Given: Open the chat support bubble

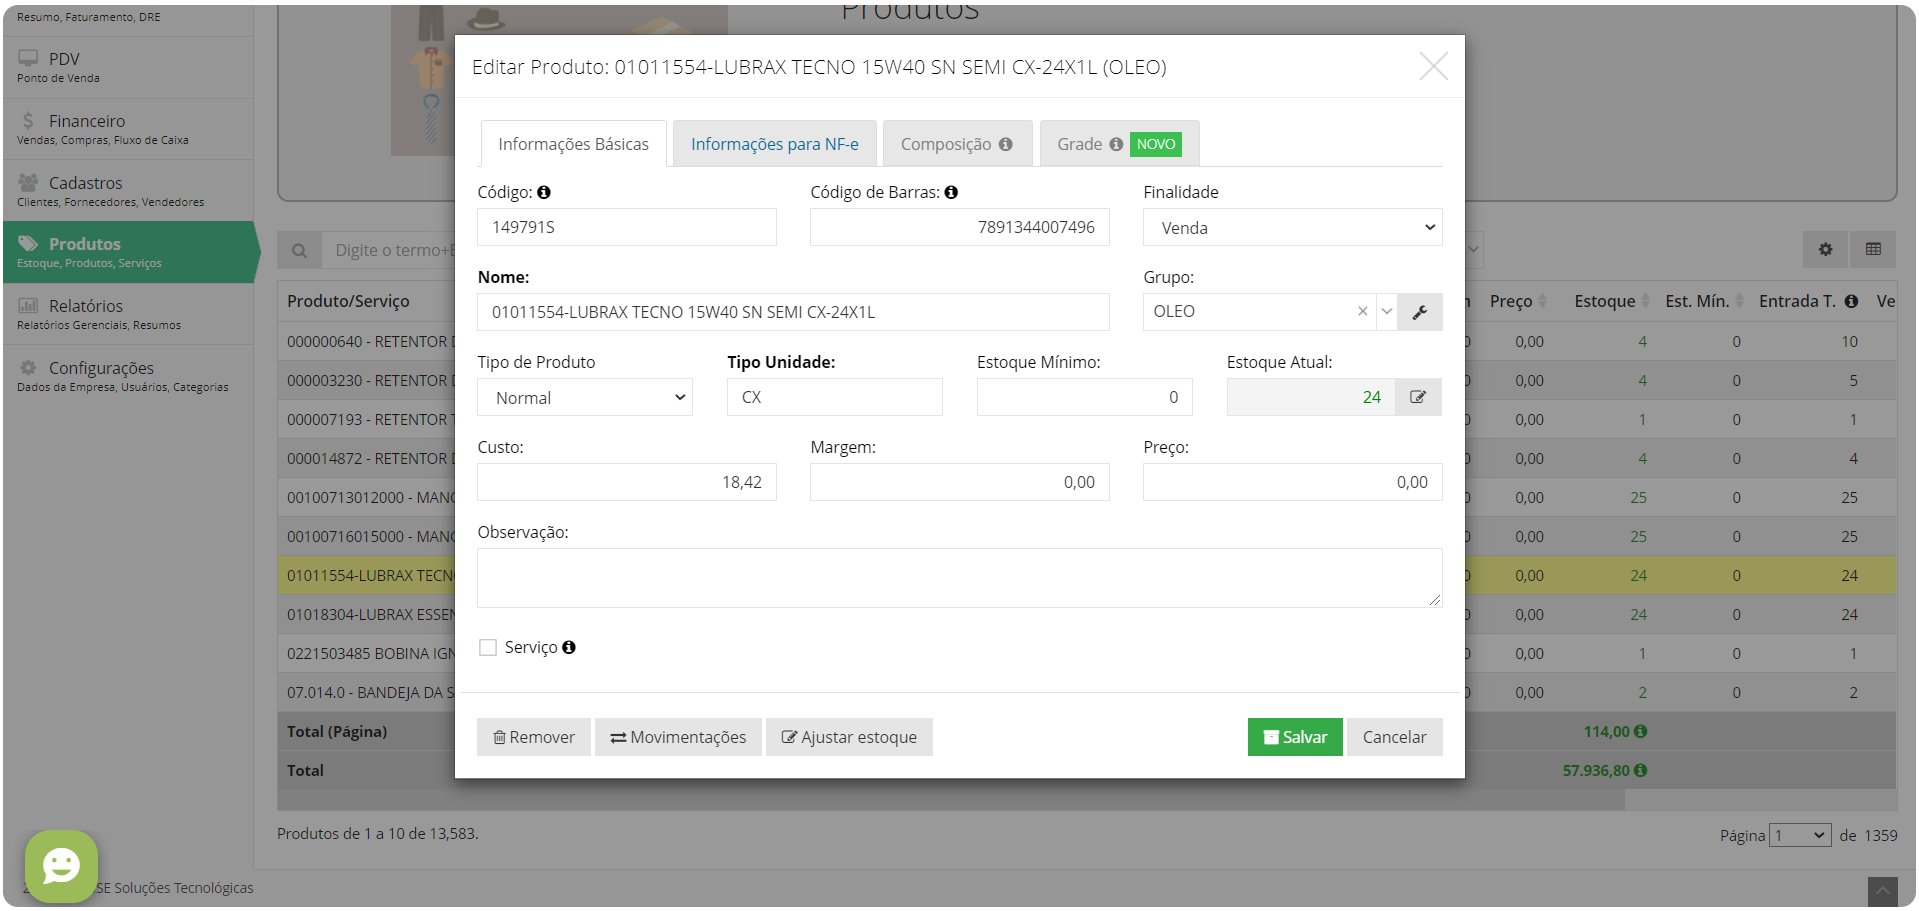Looking at the screenshot, I should 61,866.
